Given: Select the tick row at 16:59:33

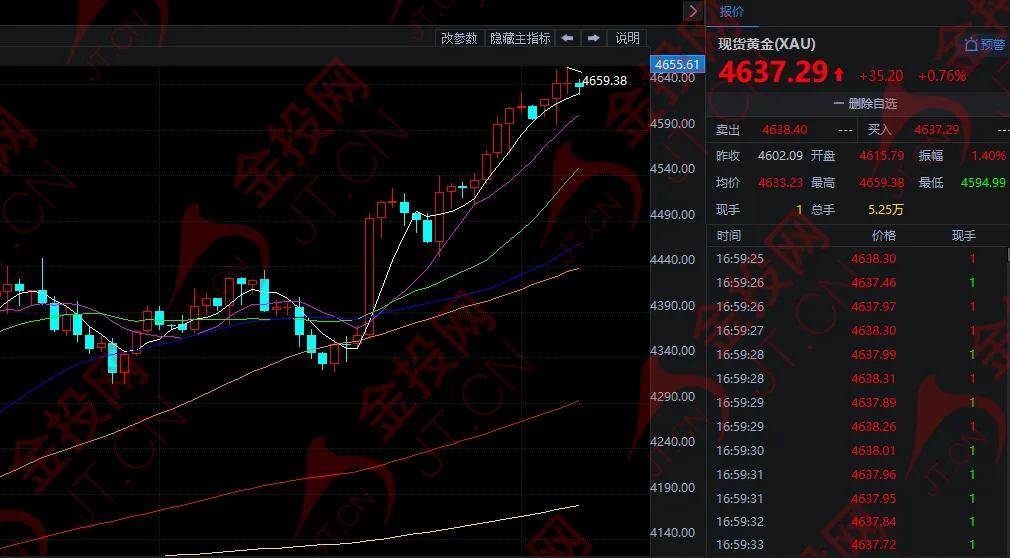Looking at the screenshot, I should tap(857, 546).
